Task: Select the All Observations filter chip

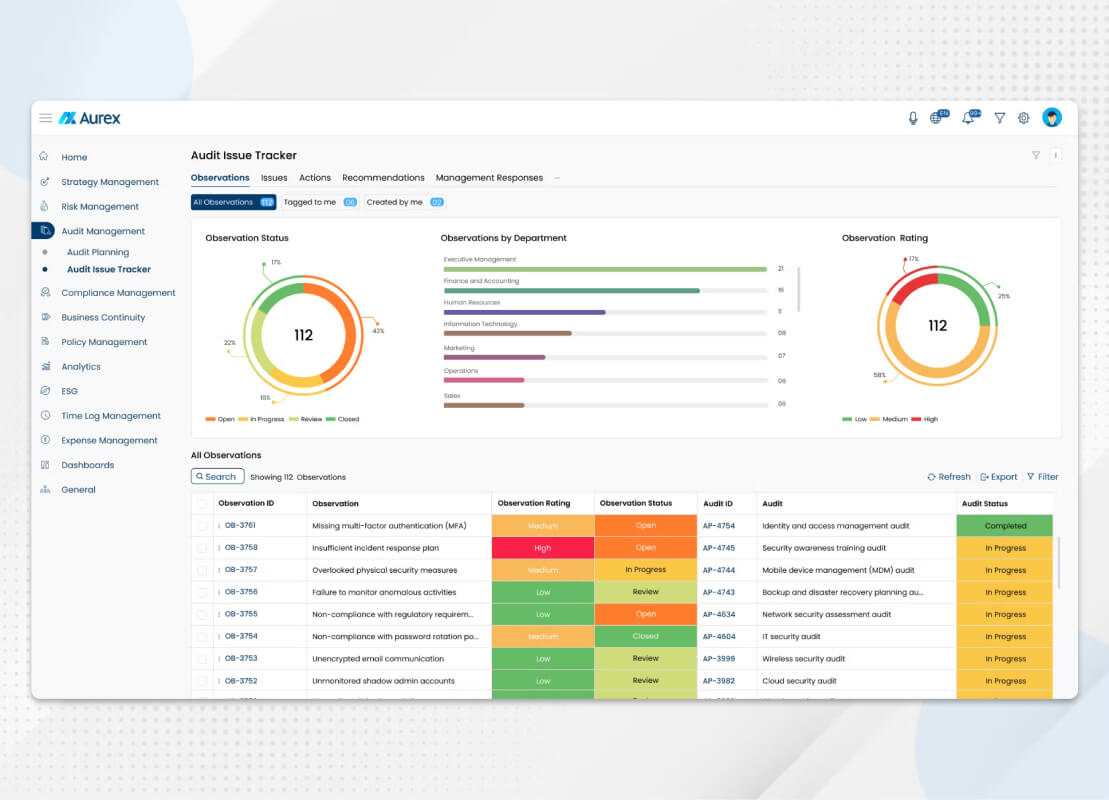Action: click(x=233, y=202)
